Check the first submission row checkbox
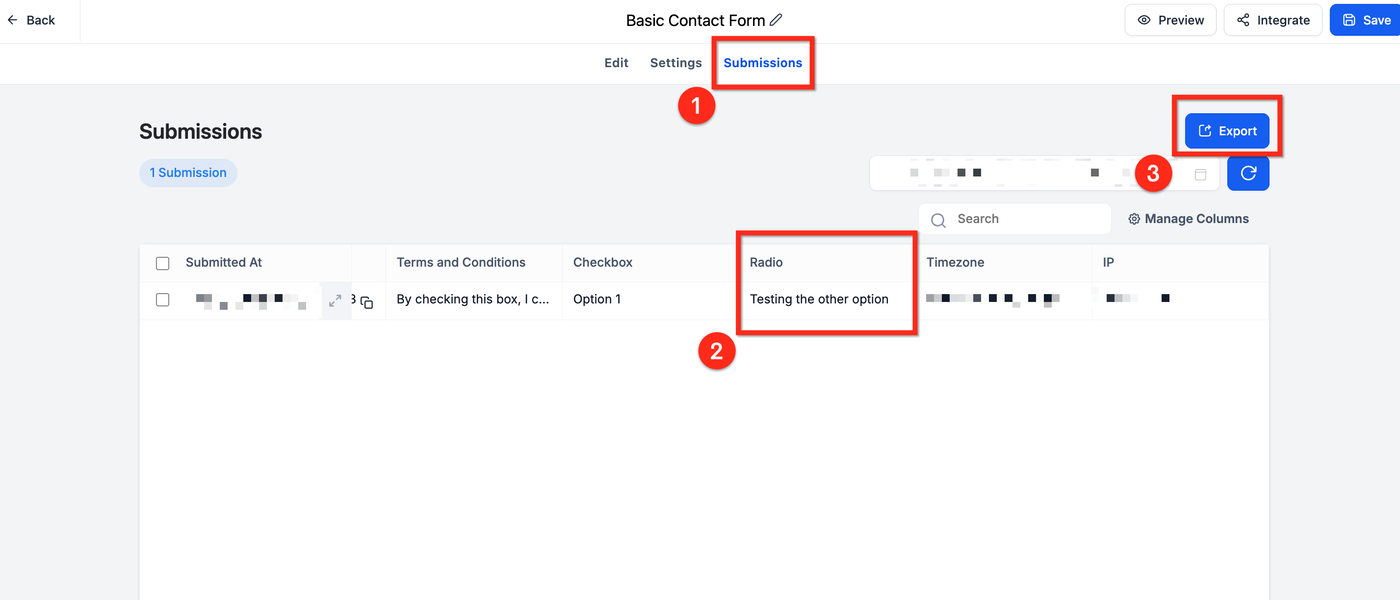1400x600 pixels. (x=163, y=300)
